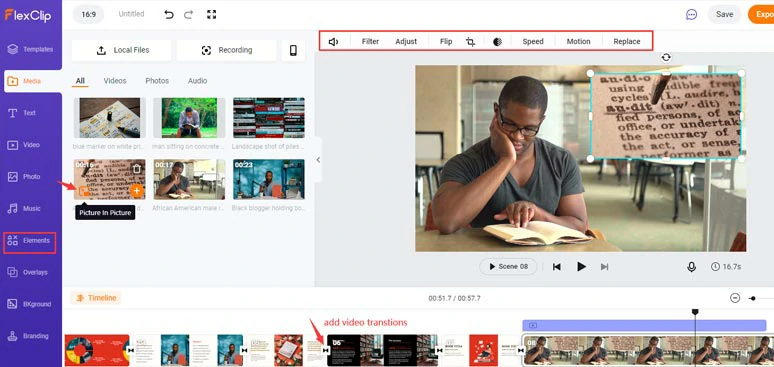Switch to the Photos tab

[x=157, y=81]
